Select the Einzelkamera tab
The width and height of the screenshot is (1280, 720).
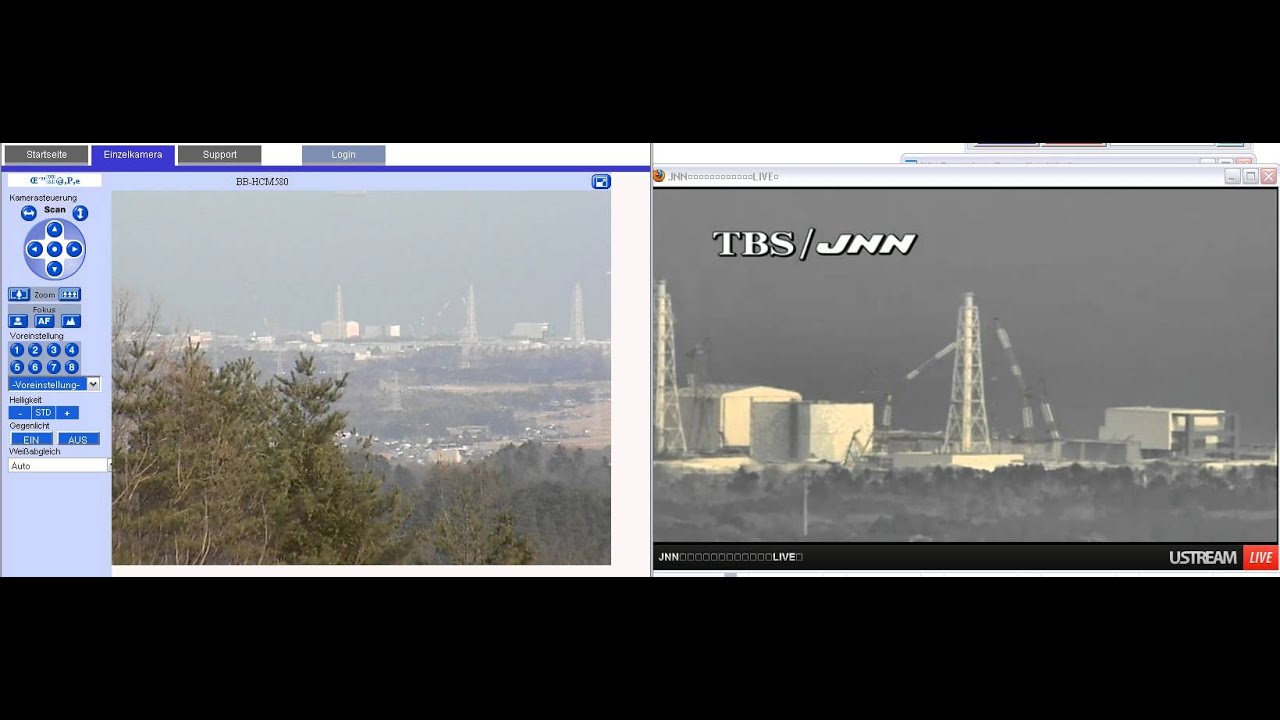coord(133,155)
